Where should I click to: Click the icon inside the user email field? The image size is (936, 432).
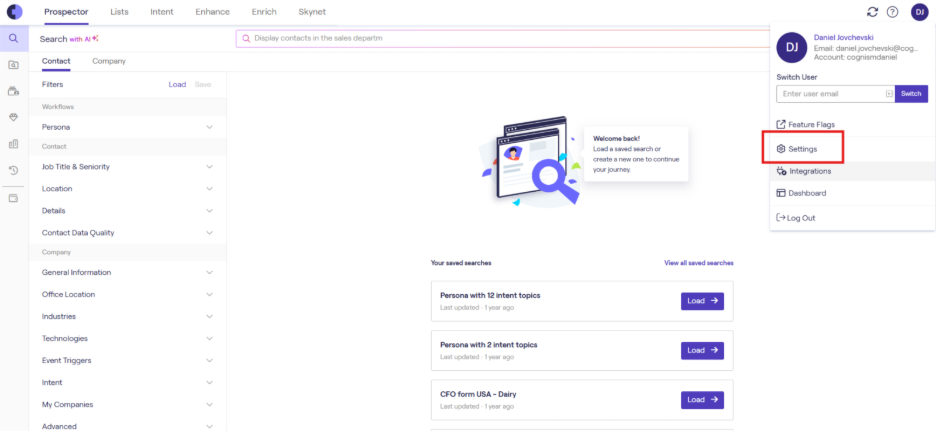coord(888,94)
